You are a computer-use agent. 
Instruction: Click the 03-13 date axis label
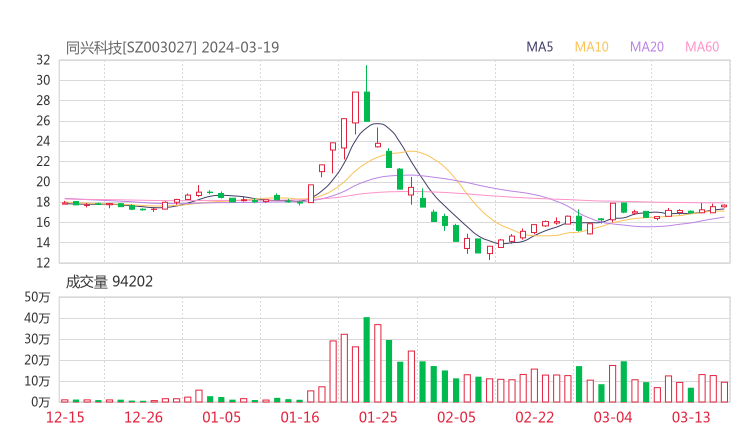pos(691,417)
